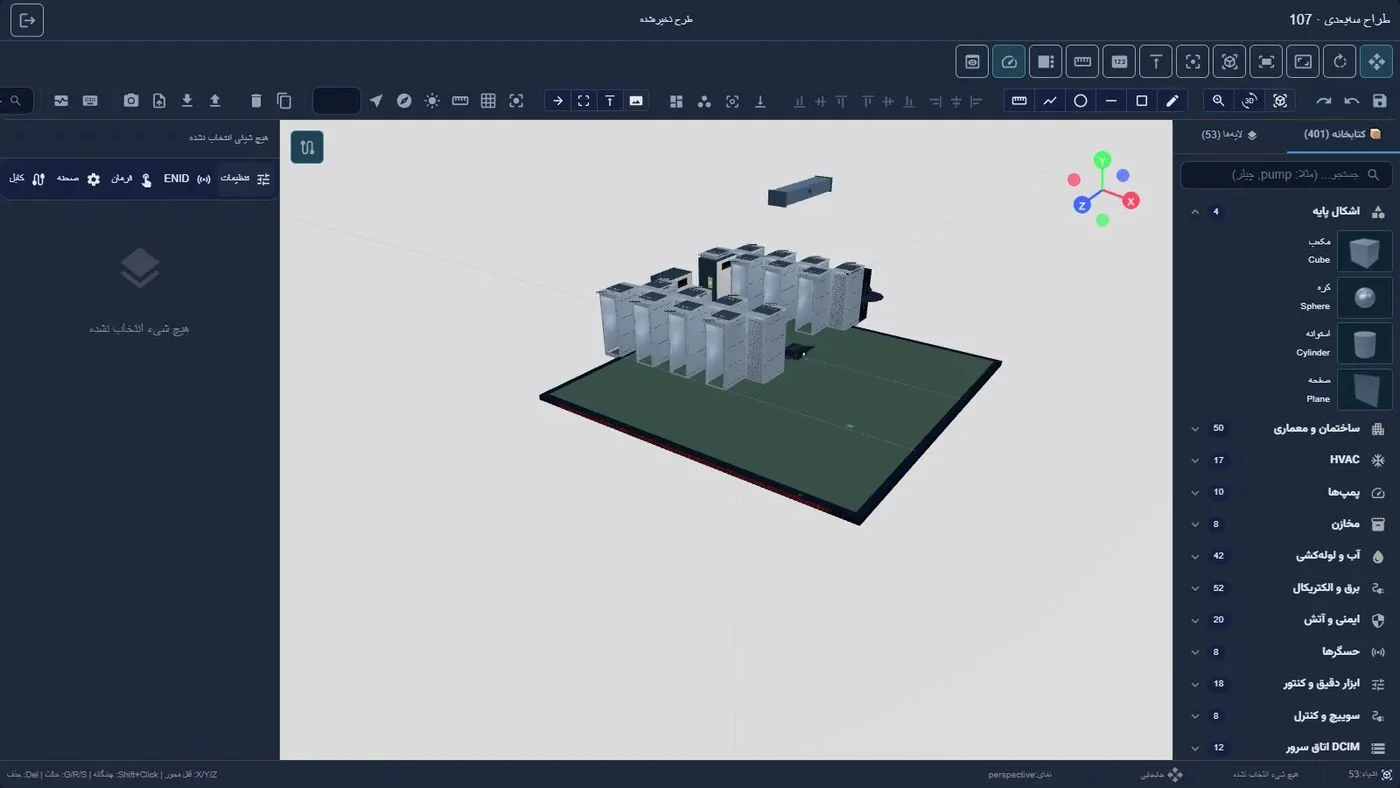Toggle the move gizmo button
Screen dimensions: 1400x788
(1377, 61)
